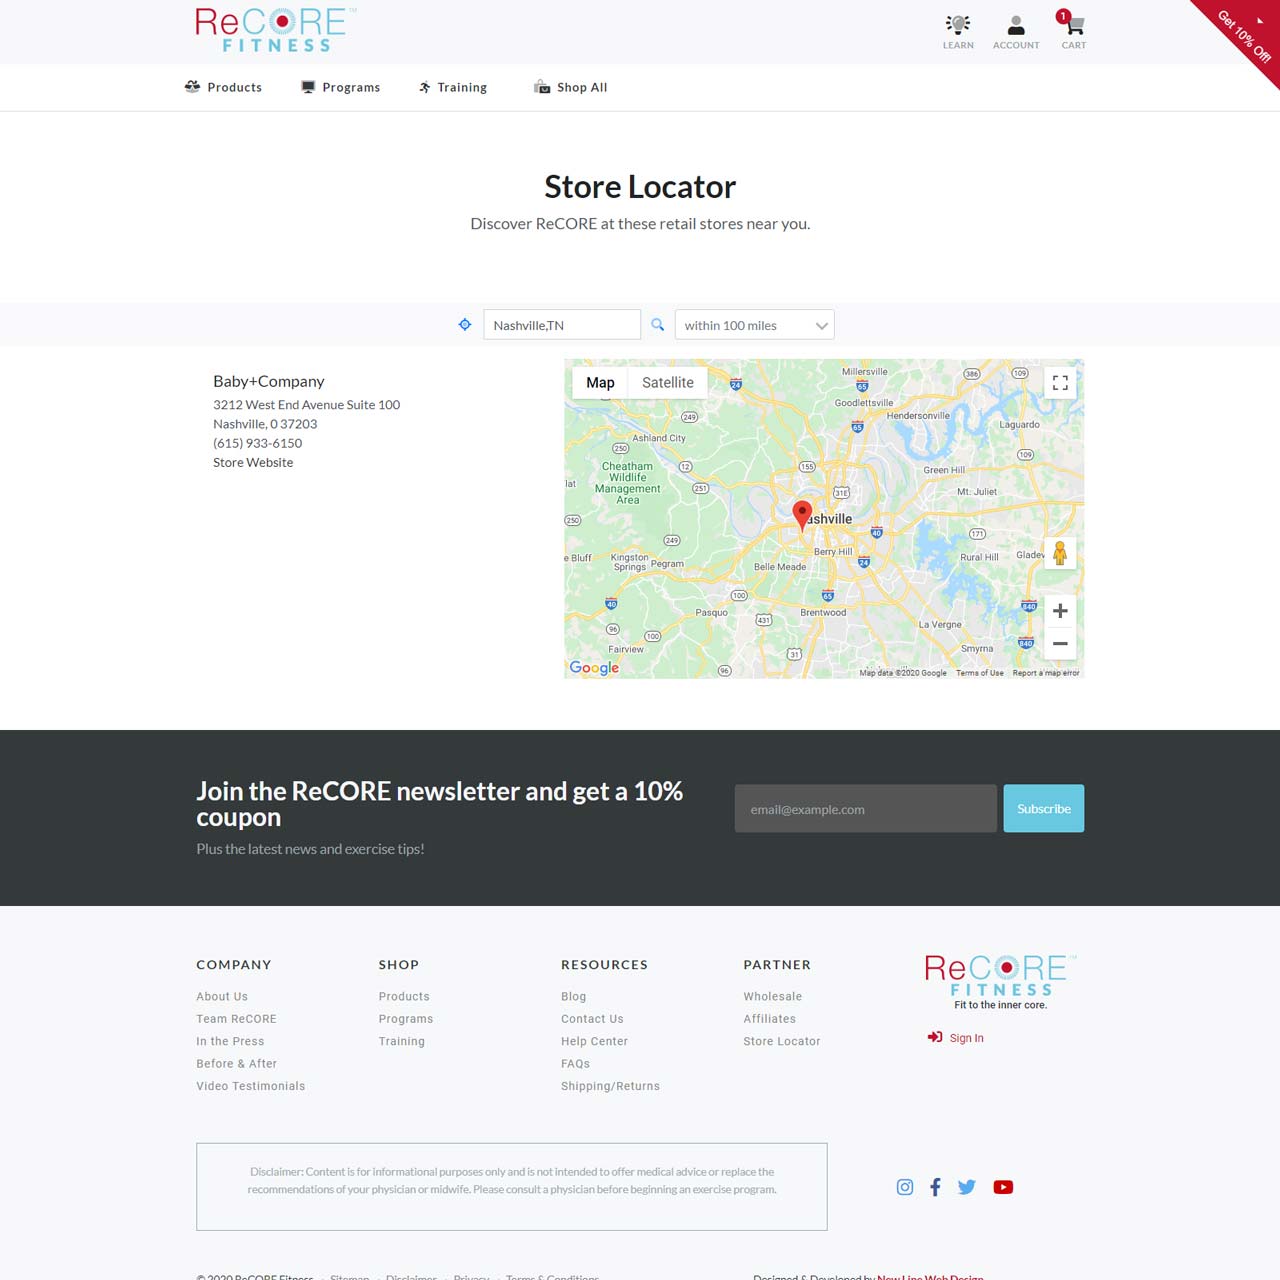Open Team ReCORE footer link

236,1019
